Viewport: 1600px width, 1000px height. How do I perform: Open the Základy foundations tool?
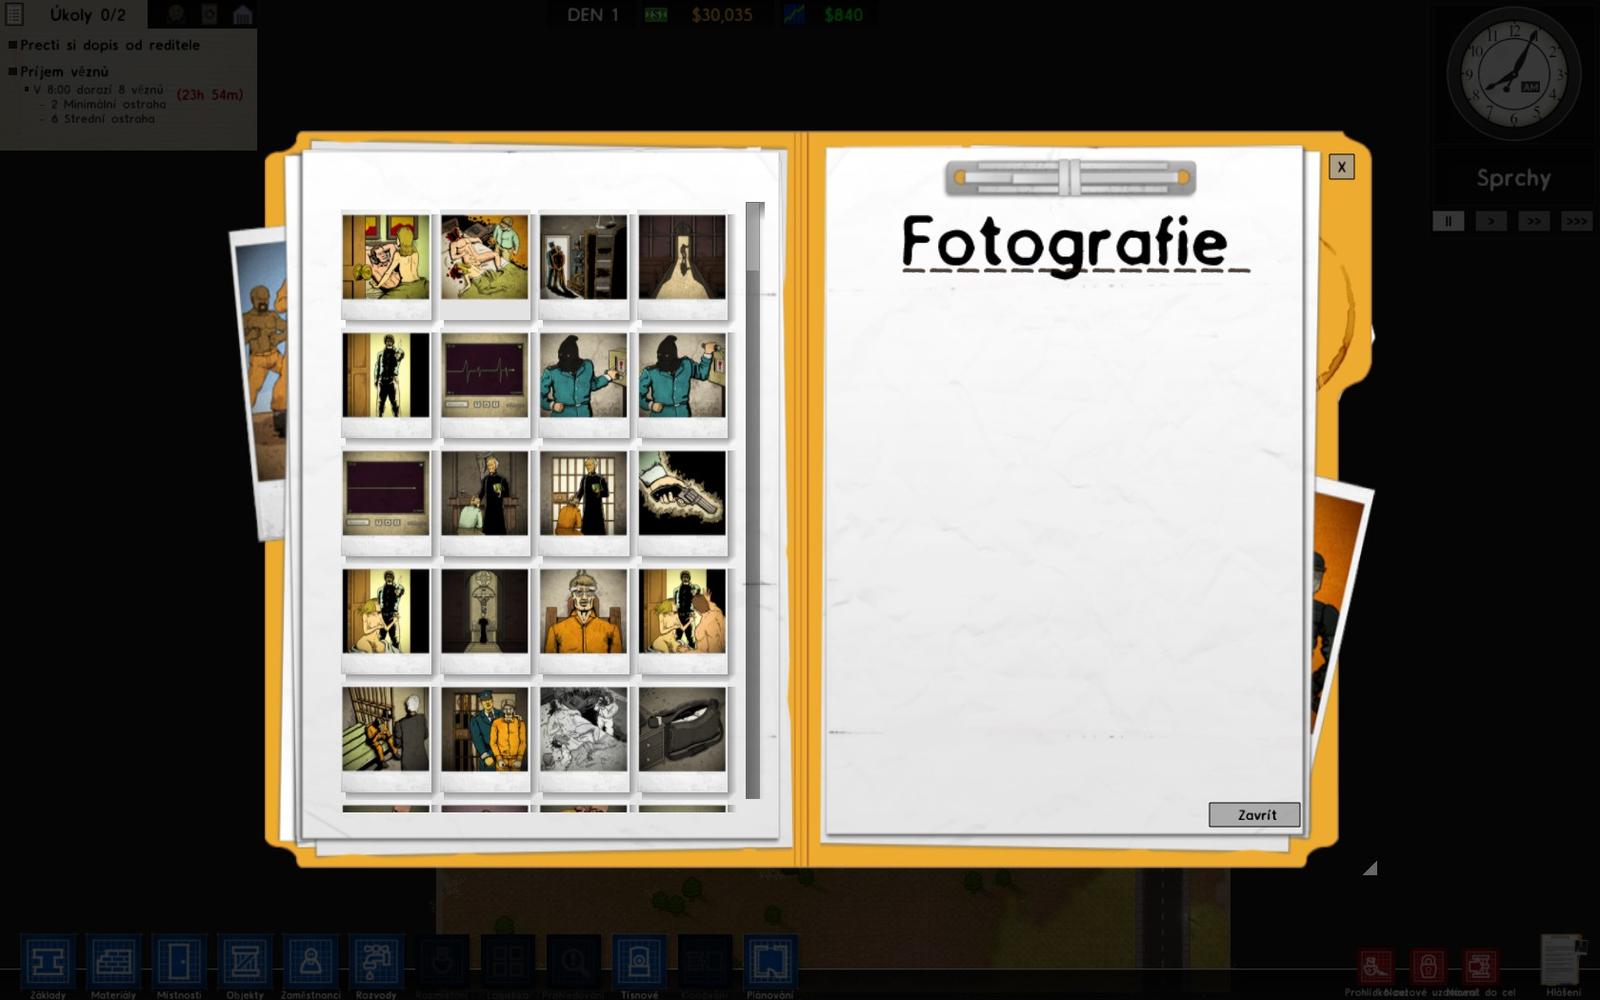[x=47, y=962]
